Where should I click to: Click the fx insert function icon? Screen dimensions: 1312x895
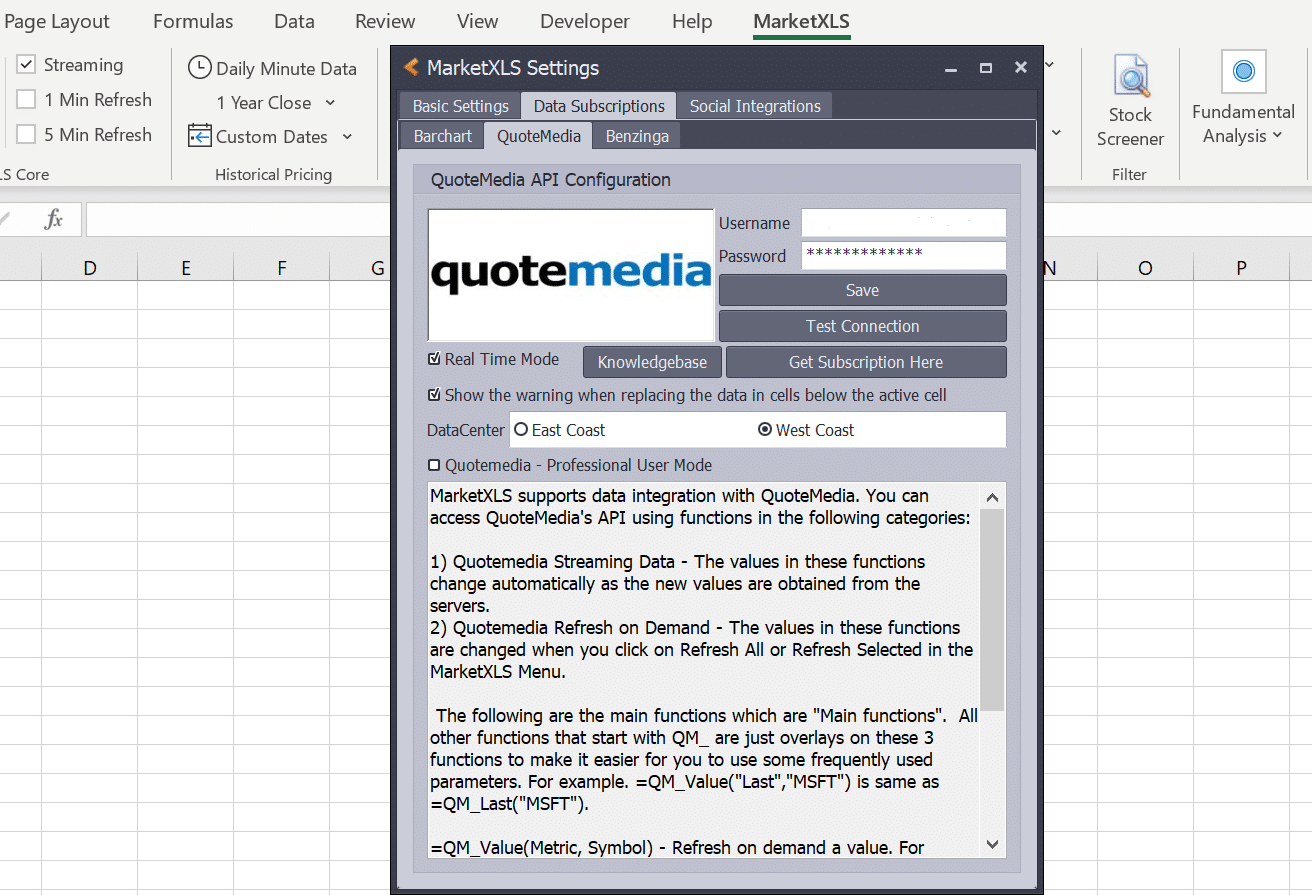coord(54,219)
